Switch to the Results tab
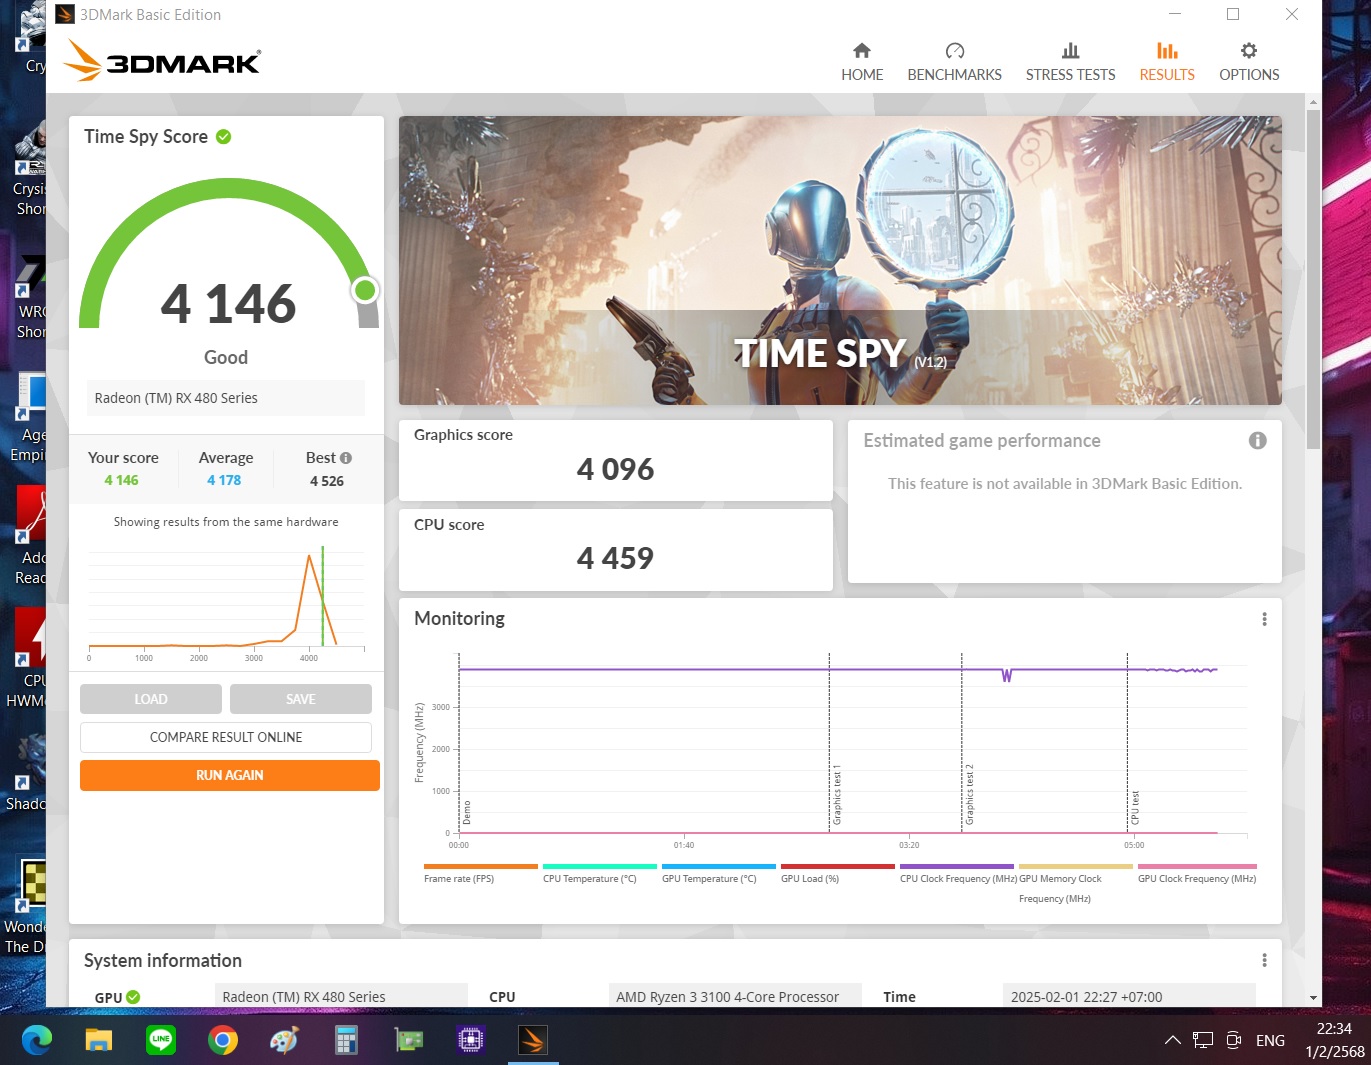 (1166, 62)
